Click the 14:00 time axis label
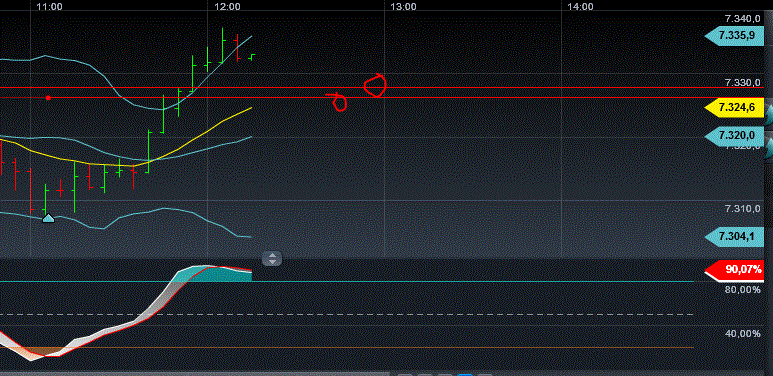 click(580, 7)
